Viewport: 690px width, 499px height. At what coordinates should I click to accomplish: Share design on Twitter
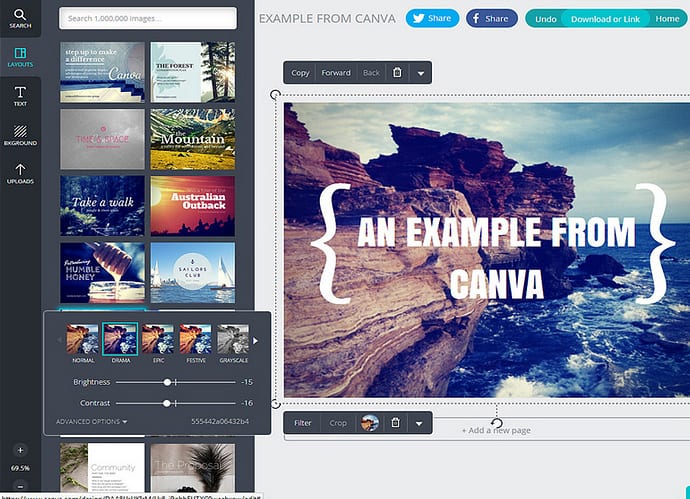coord(432,18)
